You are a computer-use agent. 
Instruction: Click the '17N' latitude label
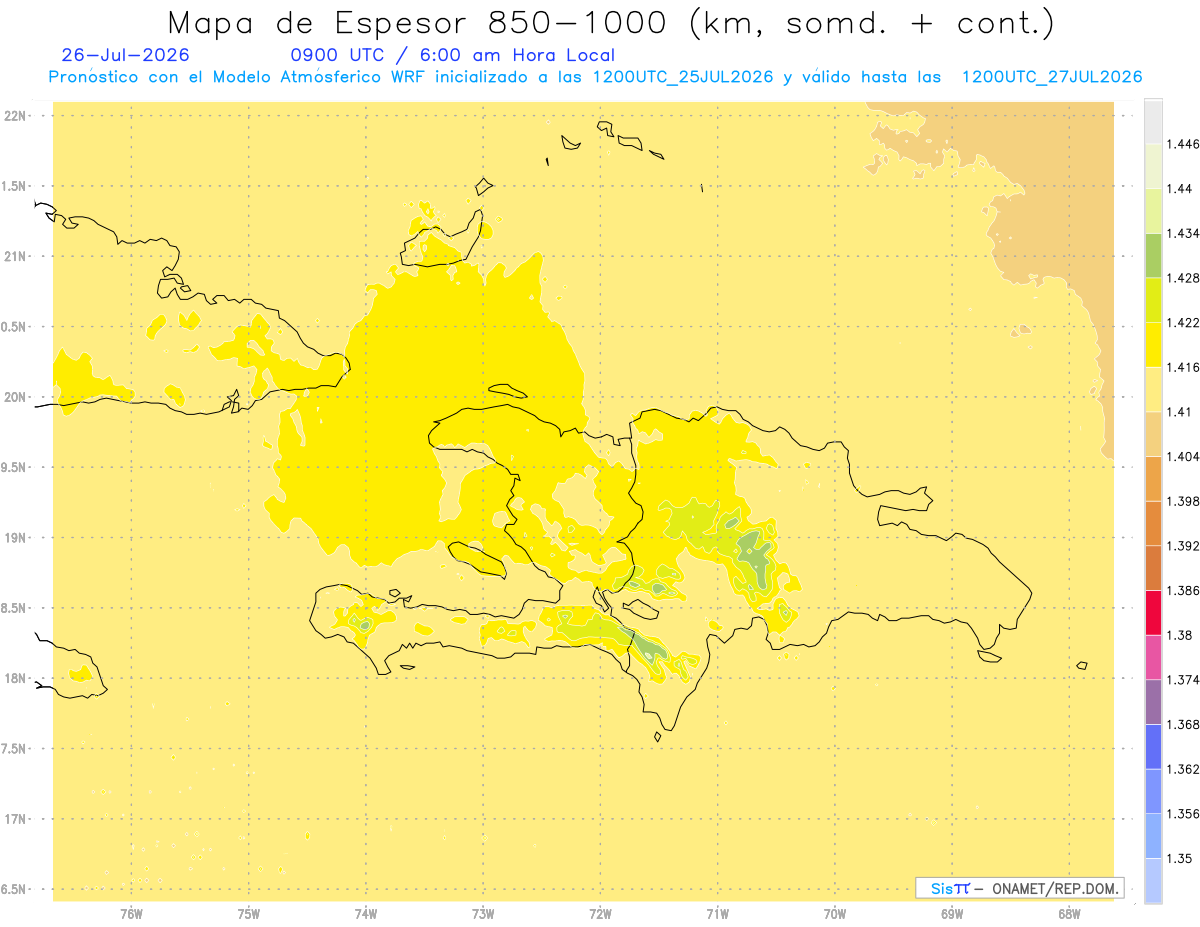click(x=16, y=819)
